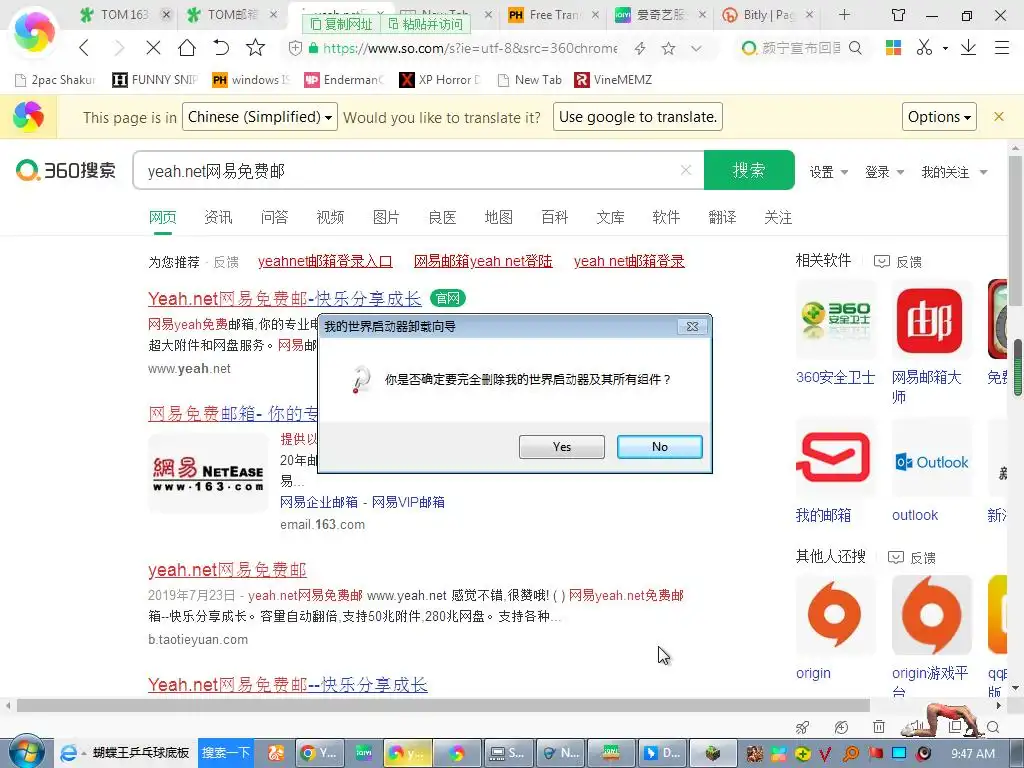The width and height of the screenshot is (1024, 768).
Task: Open the browser hamburger menu
Action: [1002, 47]
